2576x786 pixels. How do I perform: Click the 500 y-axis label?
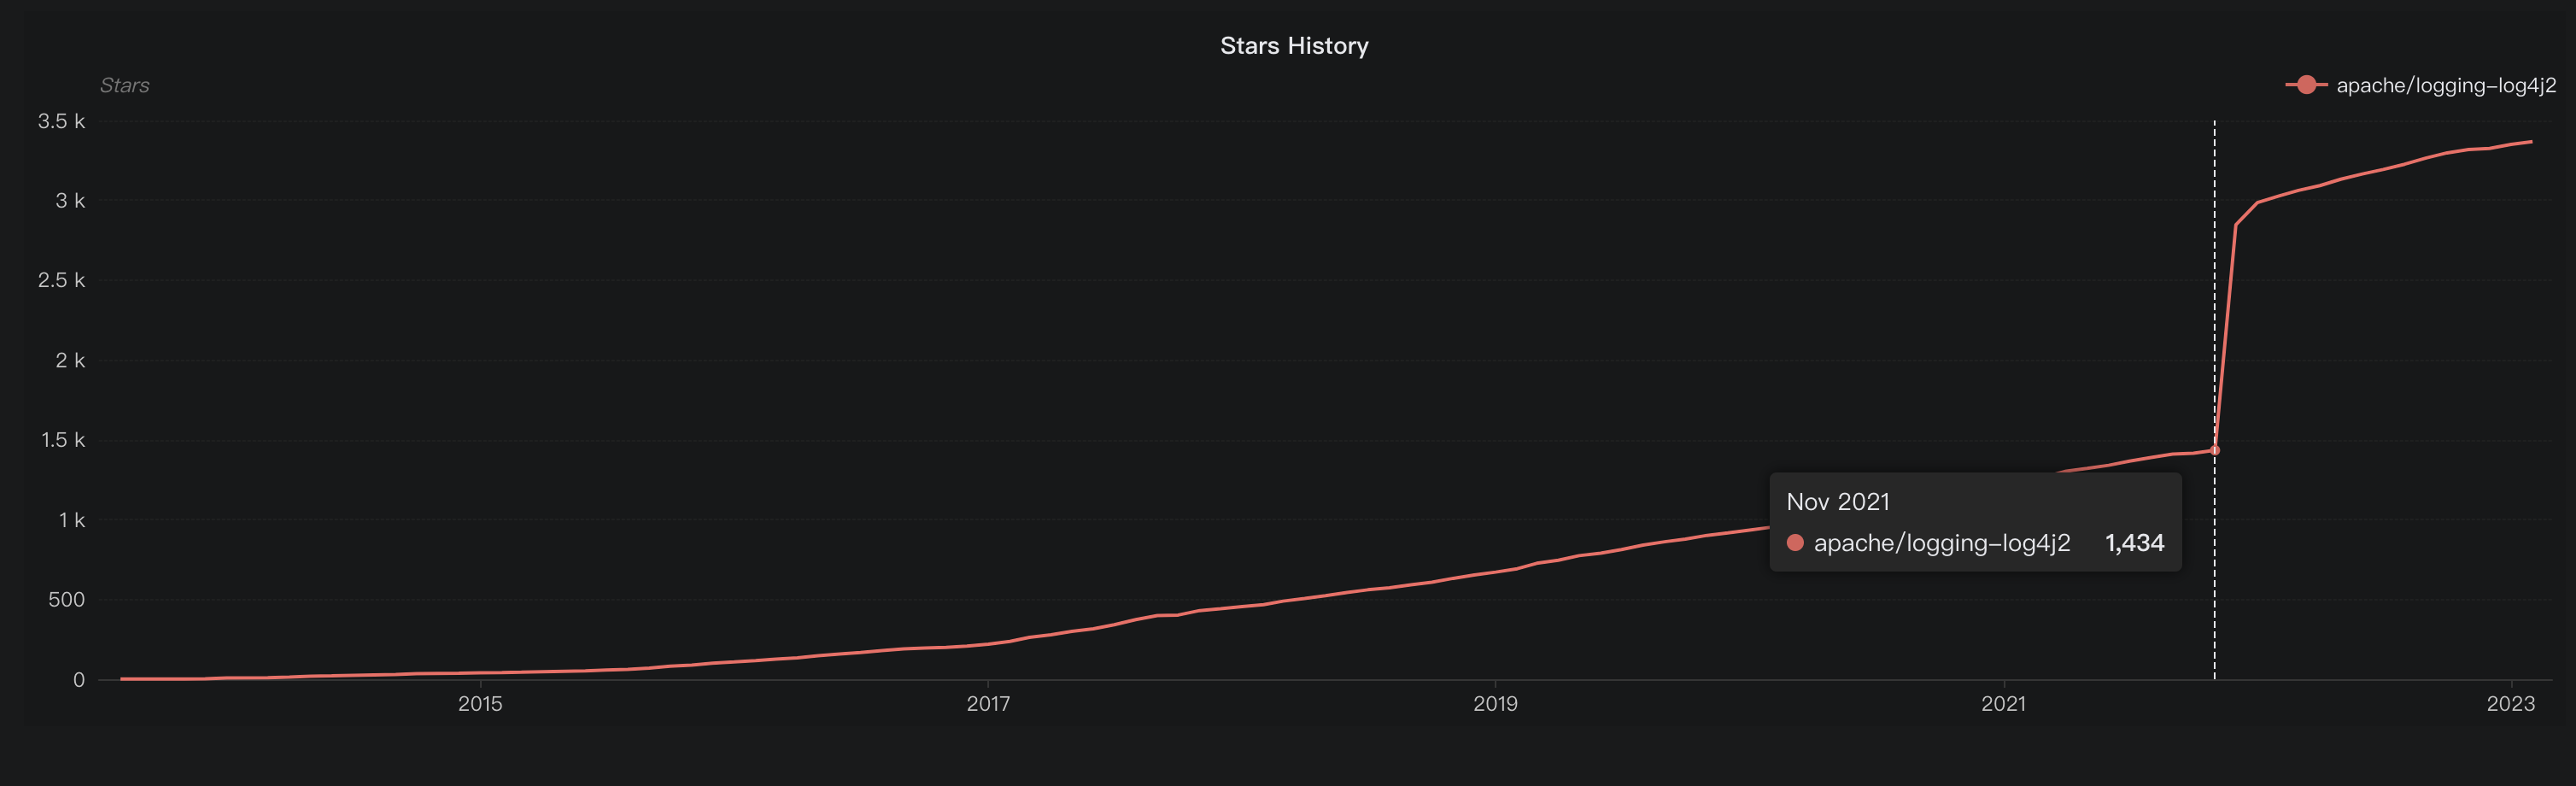[66, 600]
